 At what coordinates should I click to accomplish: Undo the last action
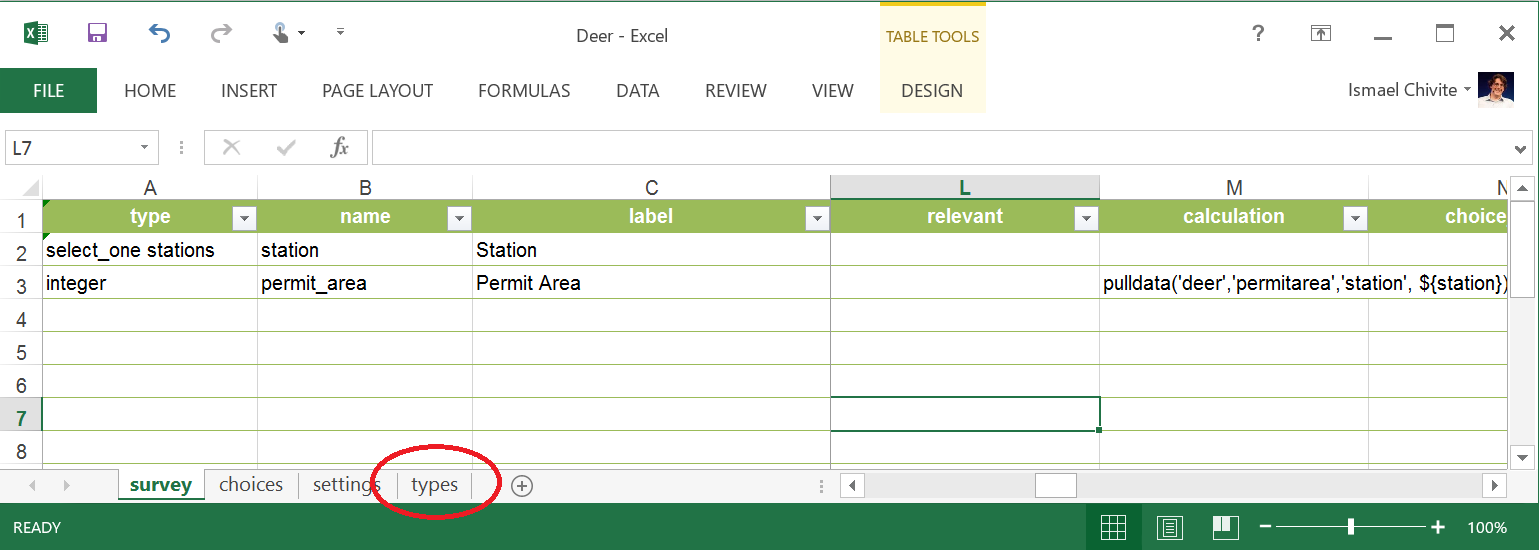click(159, 34)
